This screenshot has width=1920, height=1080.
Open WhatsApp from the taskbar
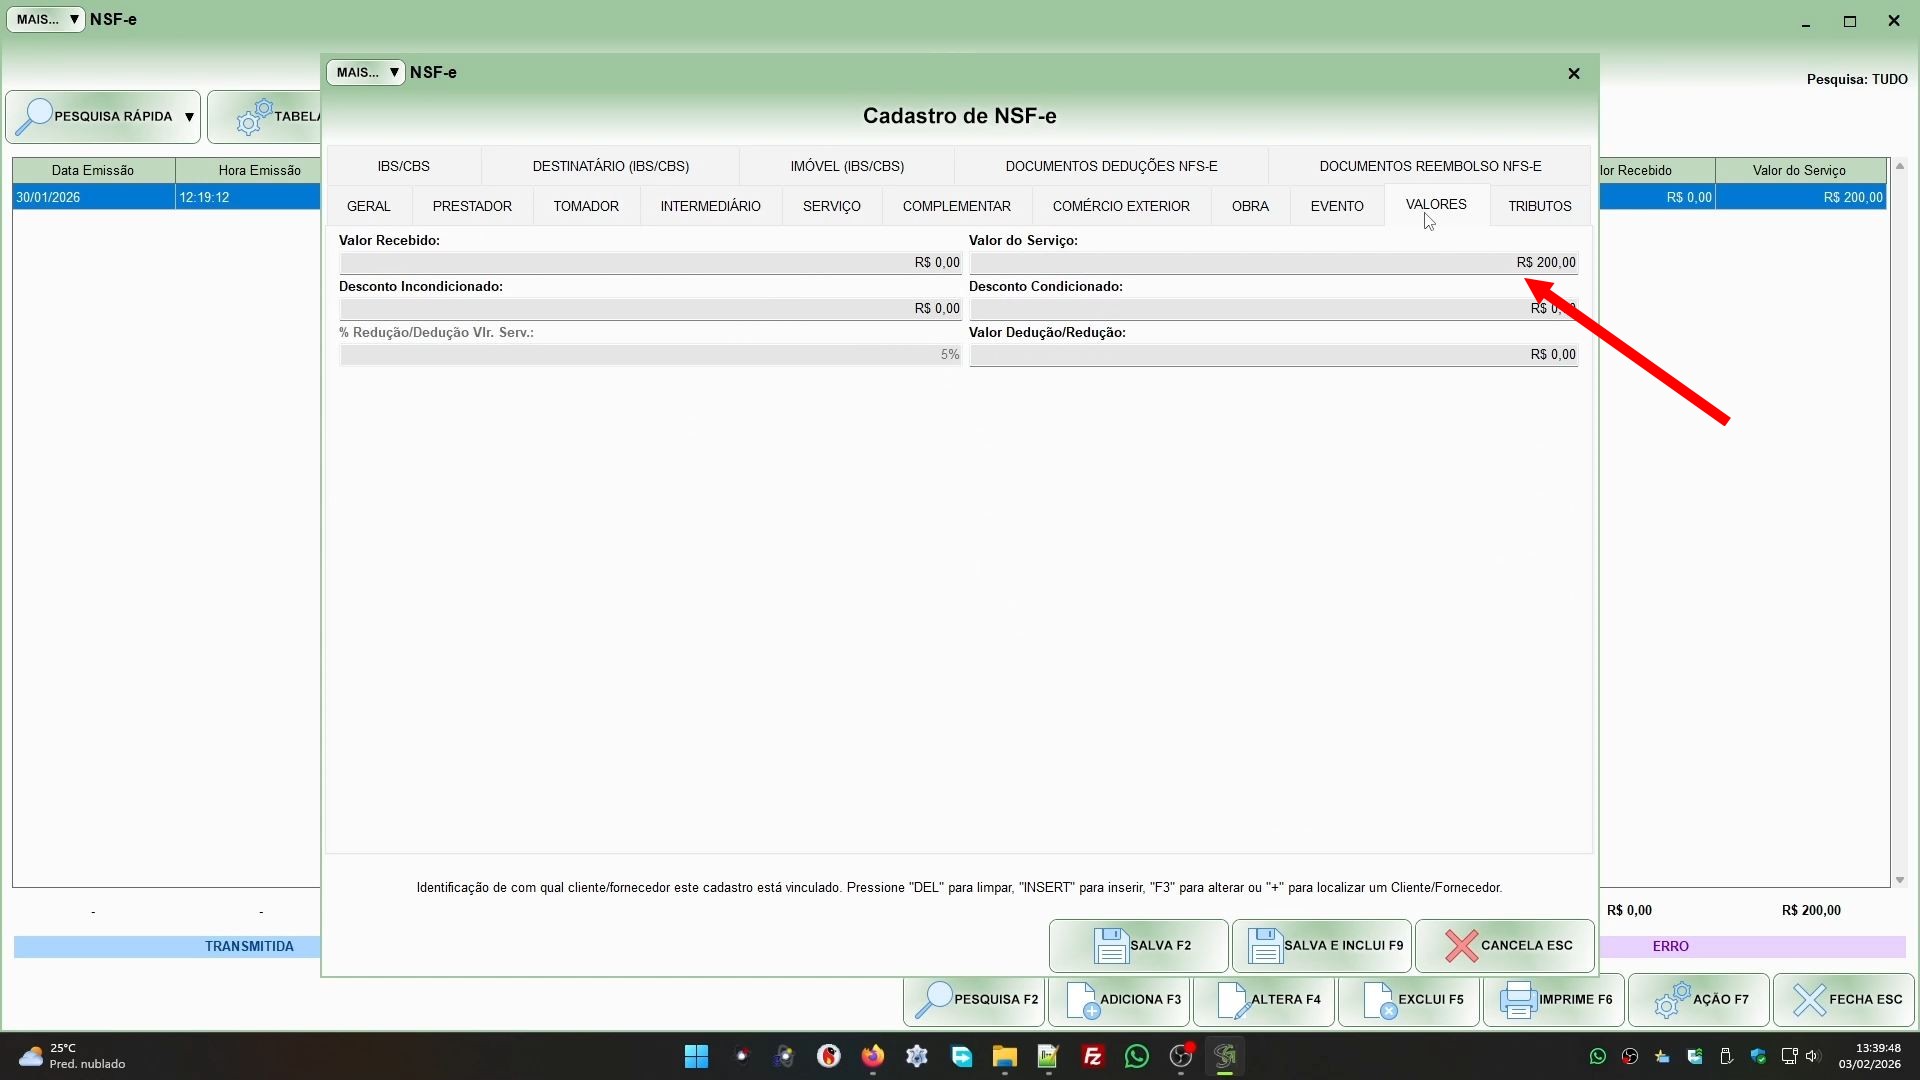[1136, 1056]
